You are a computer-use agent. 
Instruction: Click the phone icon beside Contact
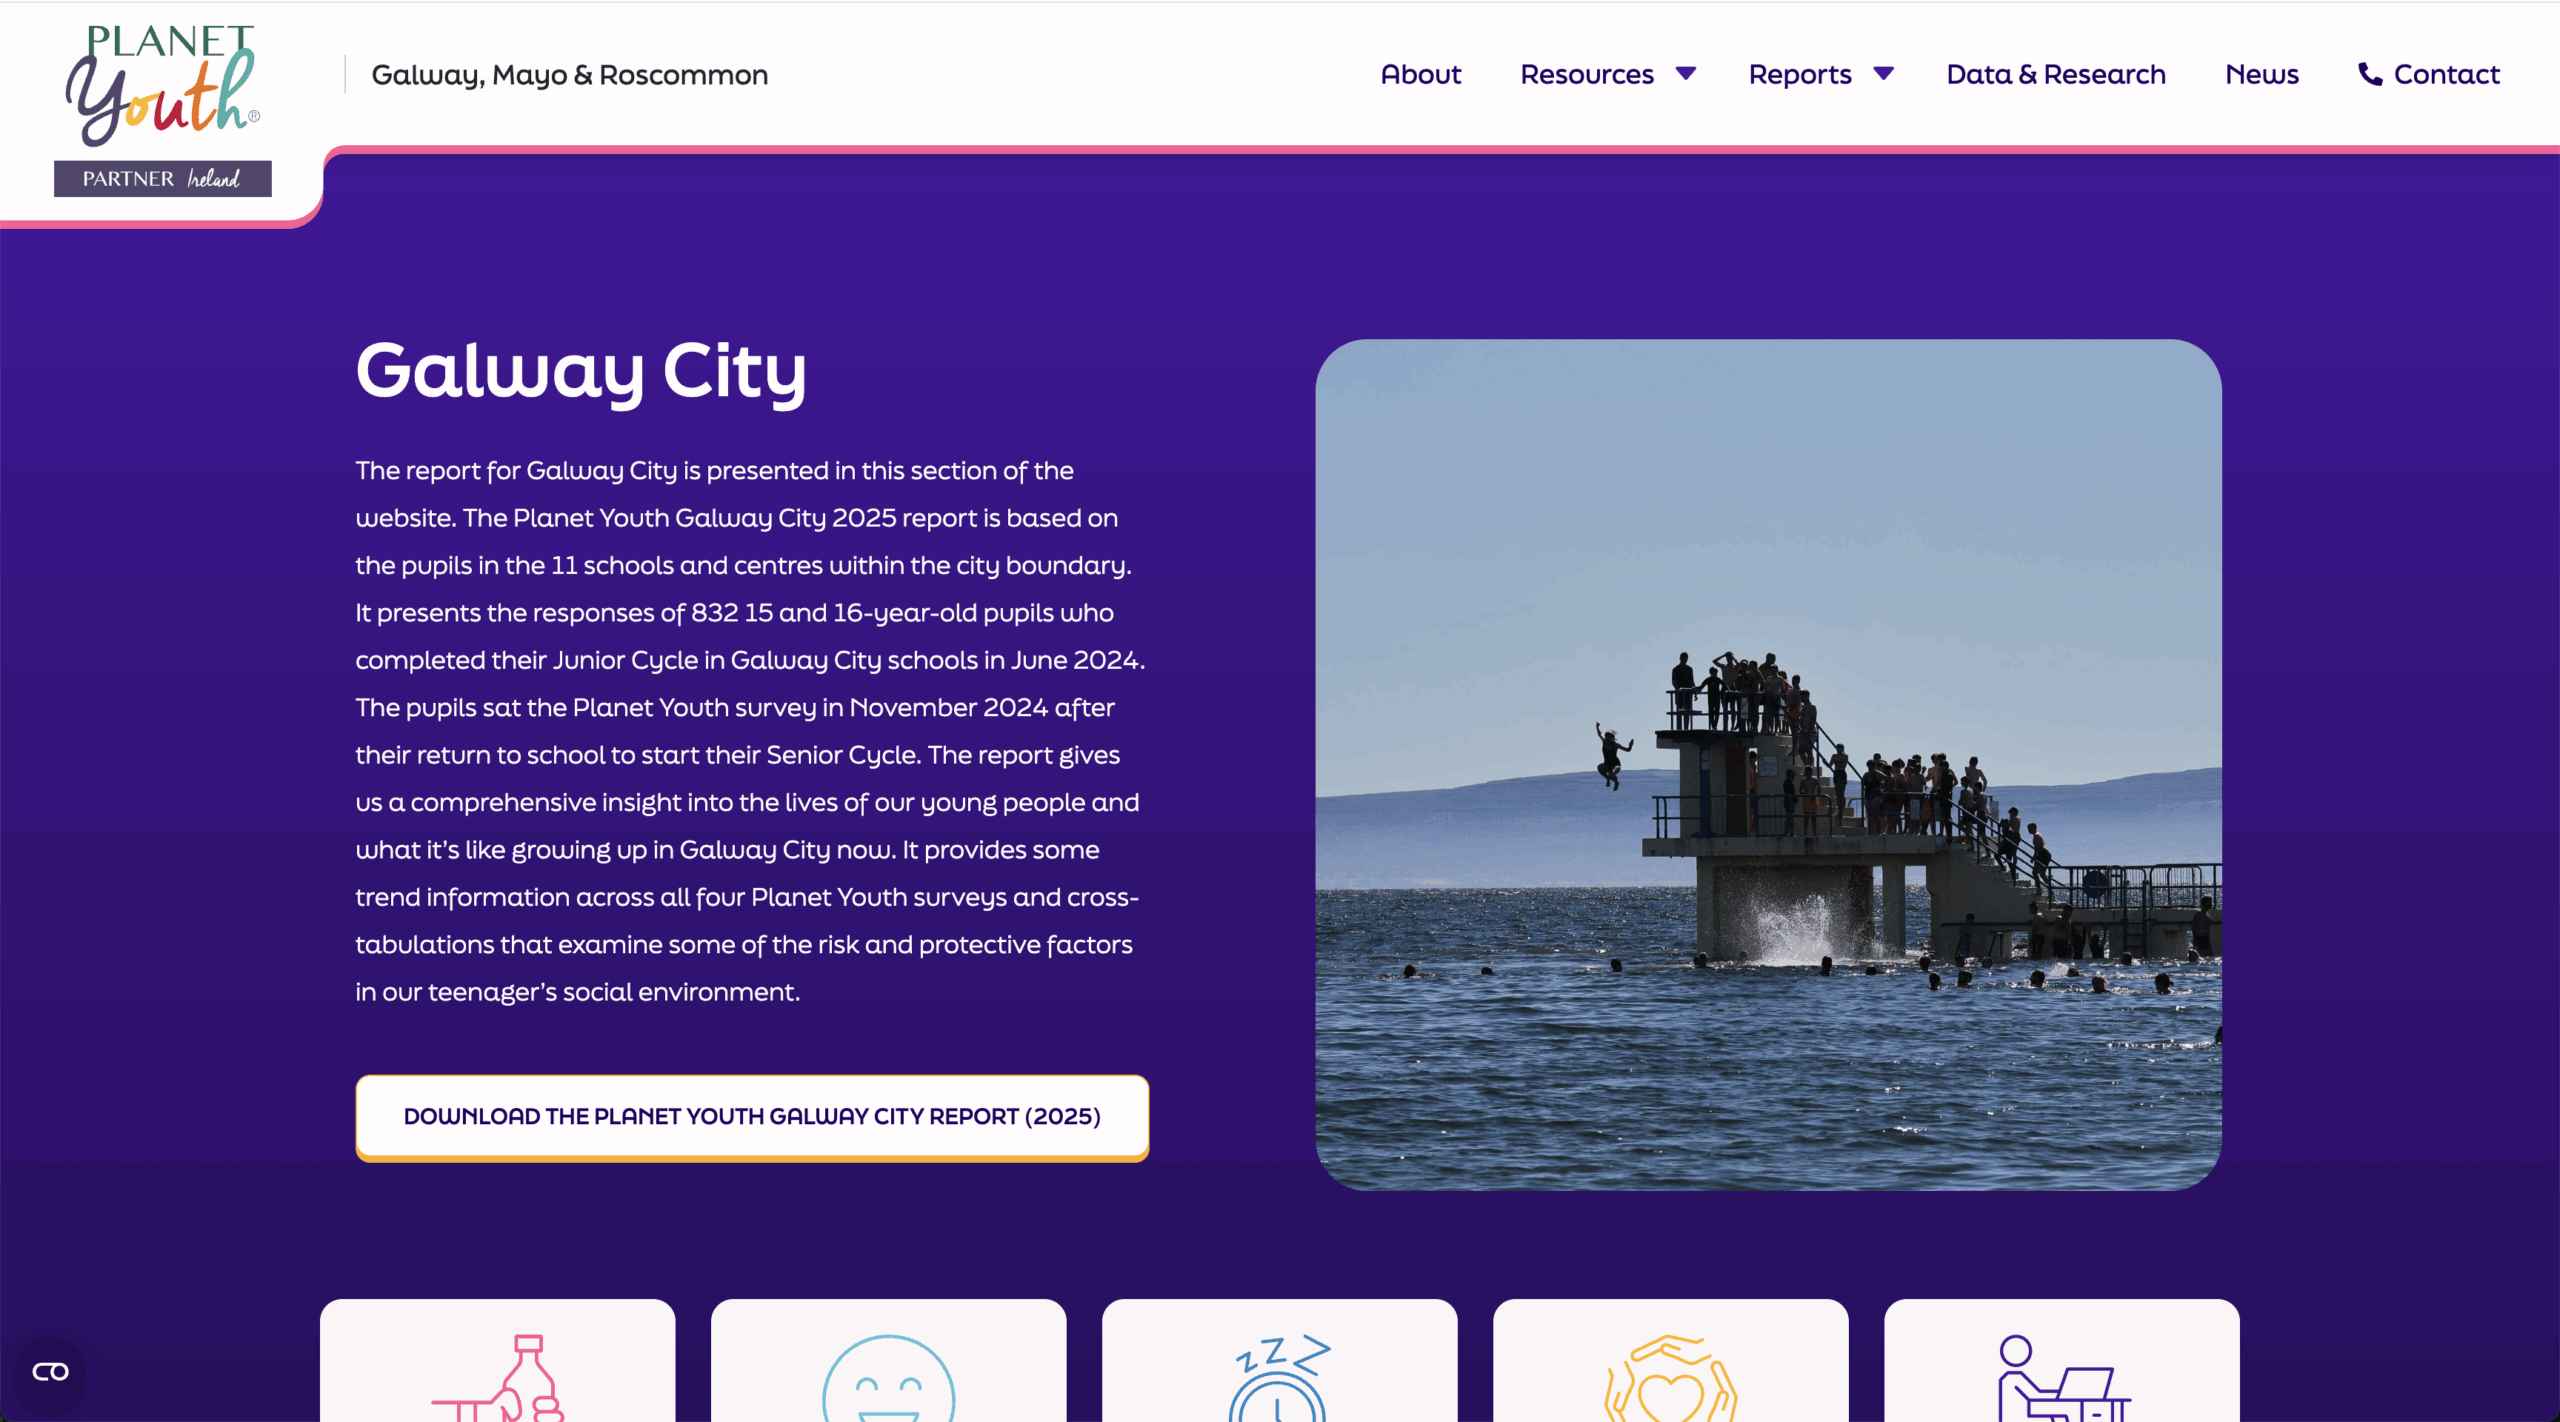[x=2368, y=74]
